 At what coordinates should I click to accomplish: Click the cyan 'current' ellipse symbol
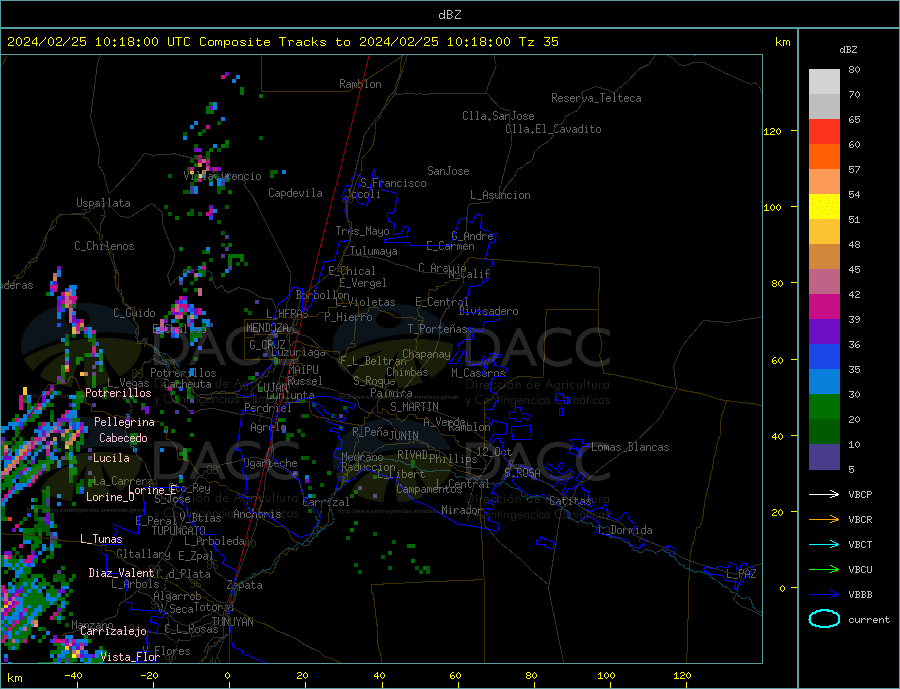(824, 619)
